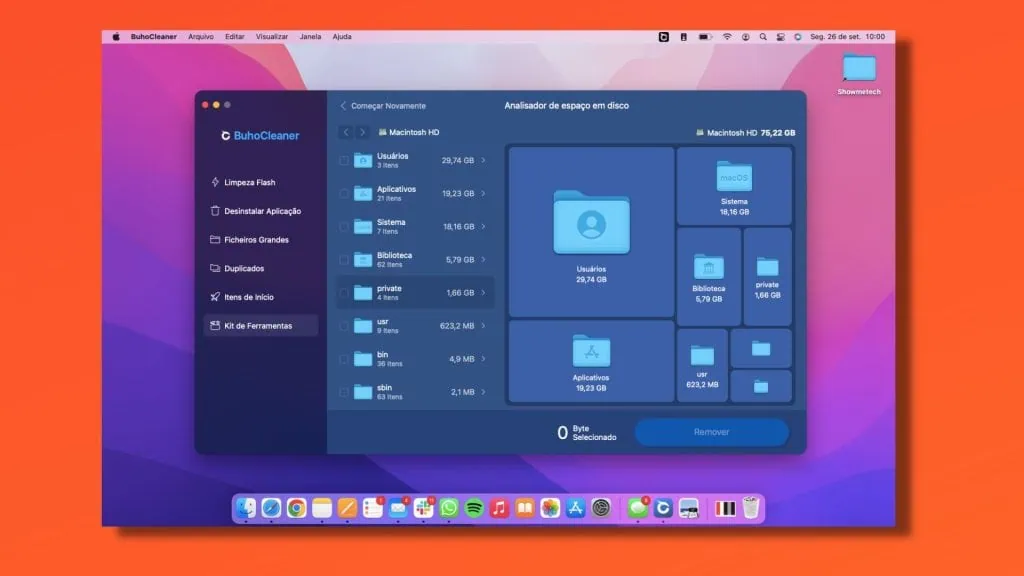The height and width of the screenshot is (576, 1024).
Task: Open the Arquivo menu
Action: click(x=201, y=37)
